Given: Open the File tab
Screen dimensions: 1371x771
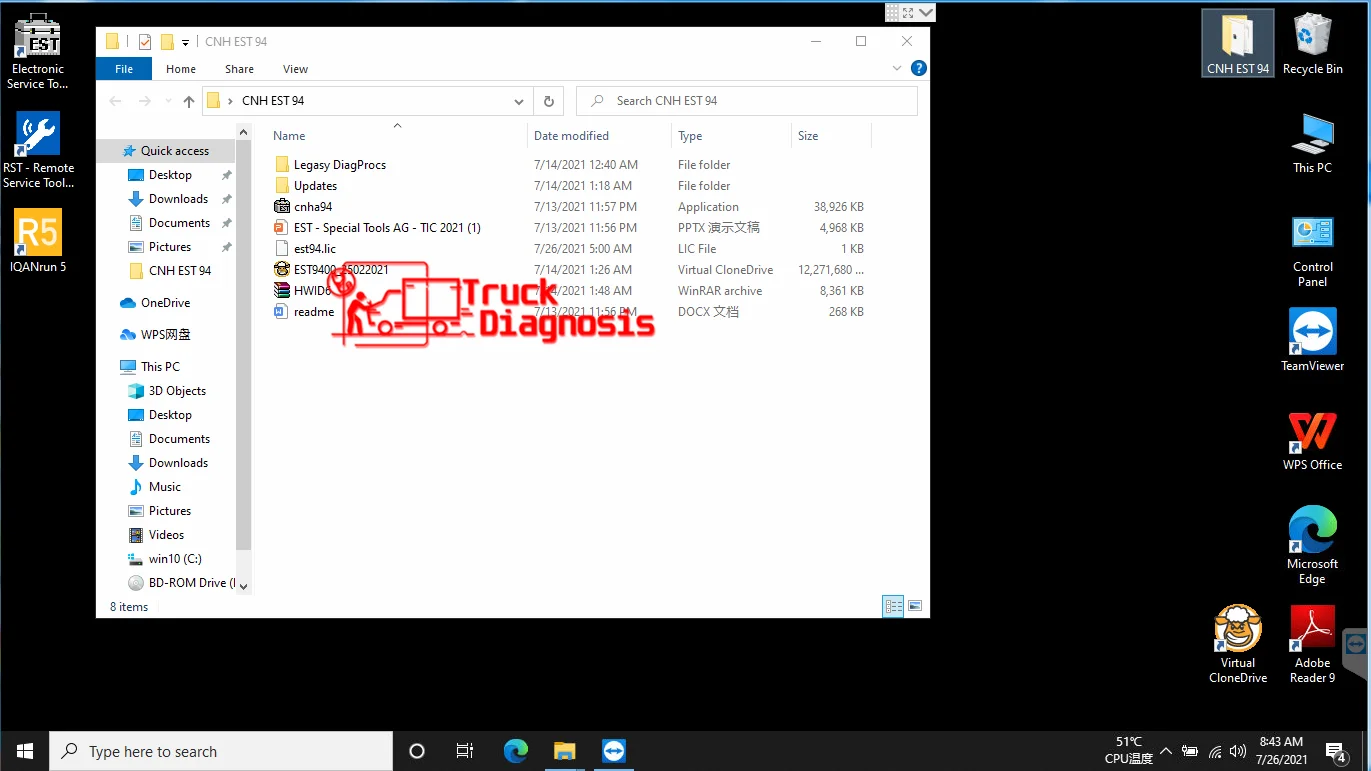Looking at the screenshot, I should pos(124,69).
